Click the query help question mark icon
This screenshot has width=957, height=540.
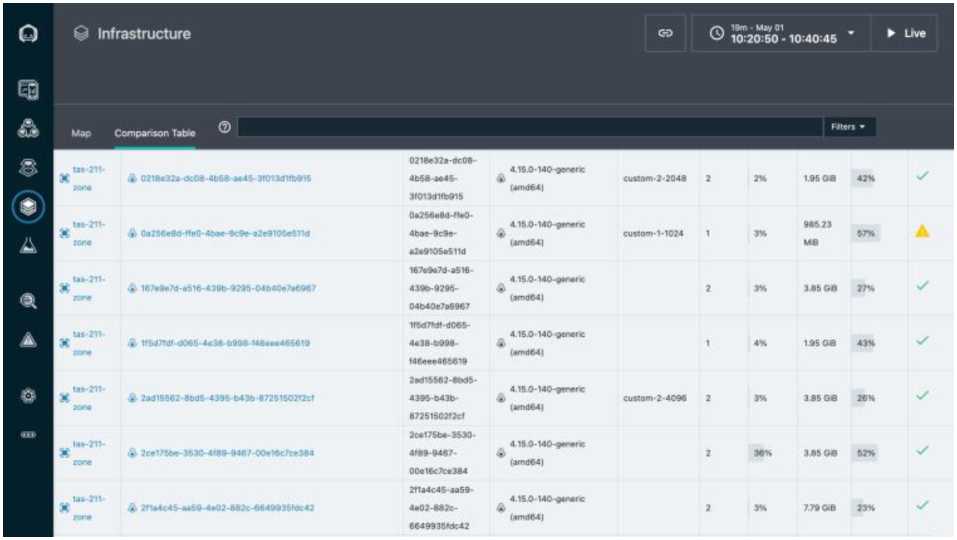(224, 127)
